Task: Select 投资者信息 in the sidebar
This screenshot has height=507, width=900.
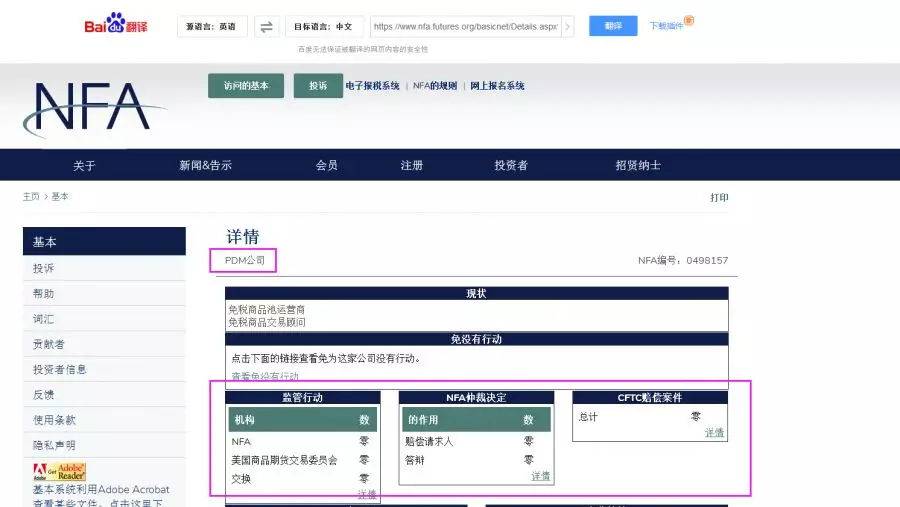Action: 104,369
